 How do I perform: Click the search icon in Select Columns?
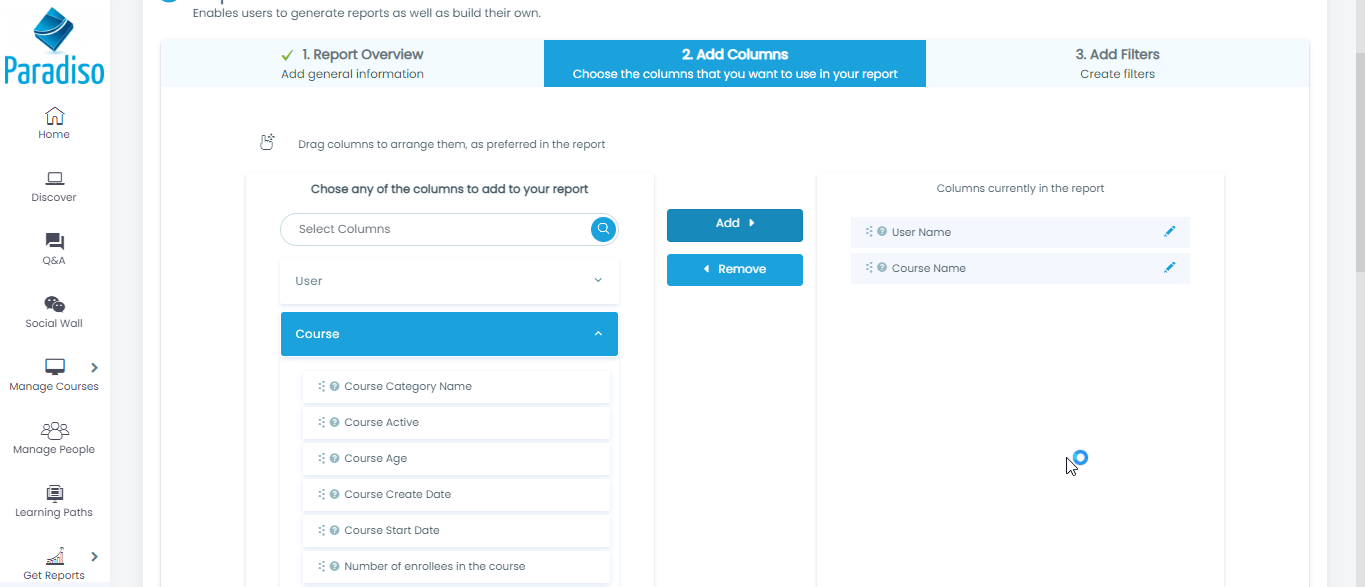pos(603,229)
